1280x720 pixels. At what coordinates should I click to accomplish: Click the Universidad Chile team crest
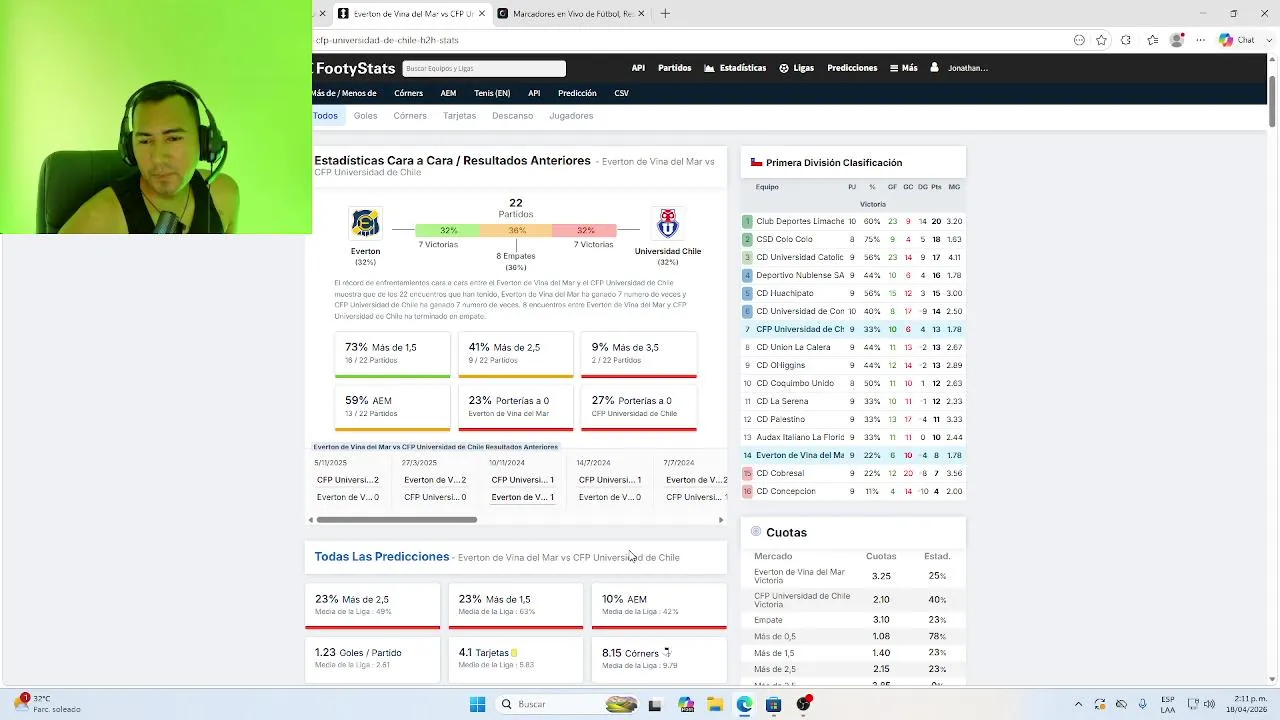tap(668, 223)
